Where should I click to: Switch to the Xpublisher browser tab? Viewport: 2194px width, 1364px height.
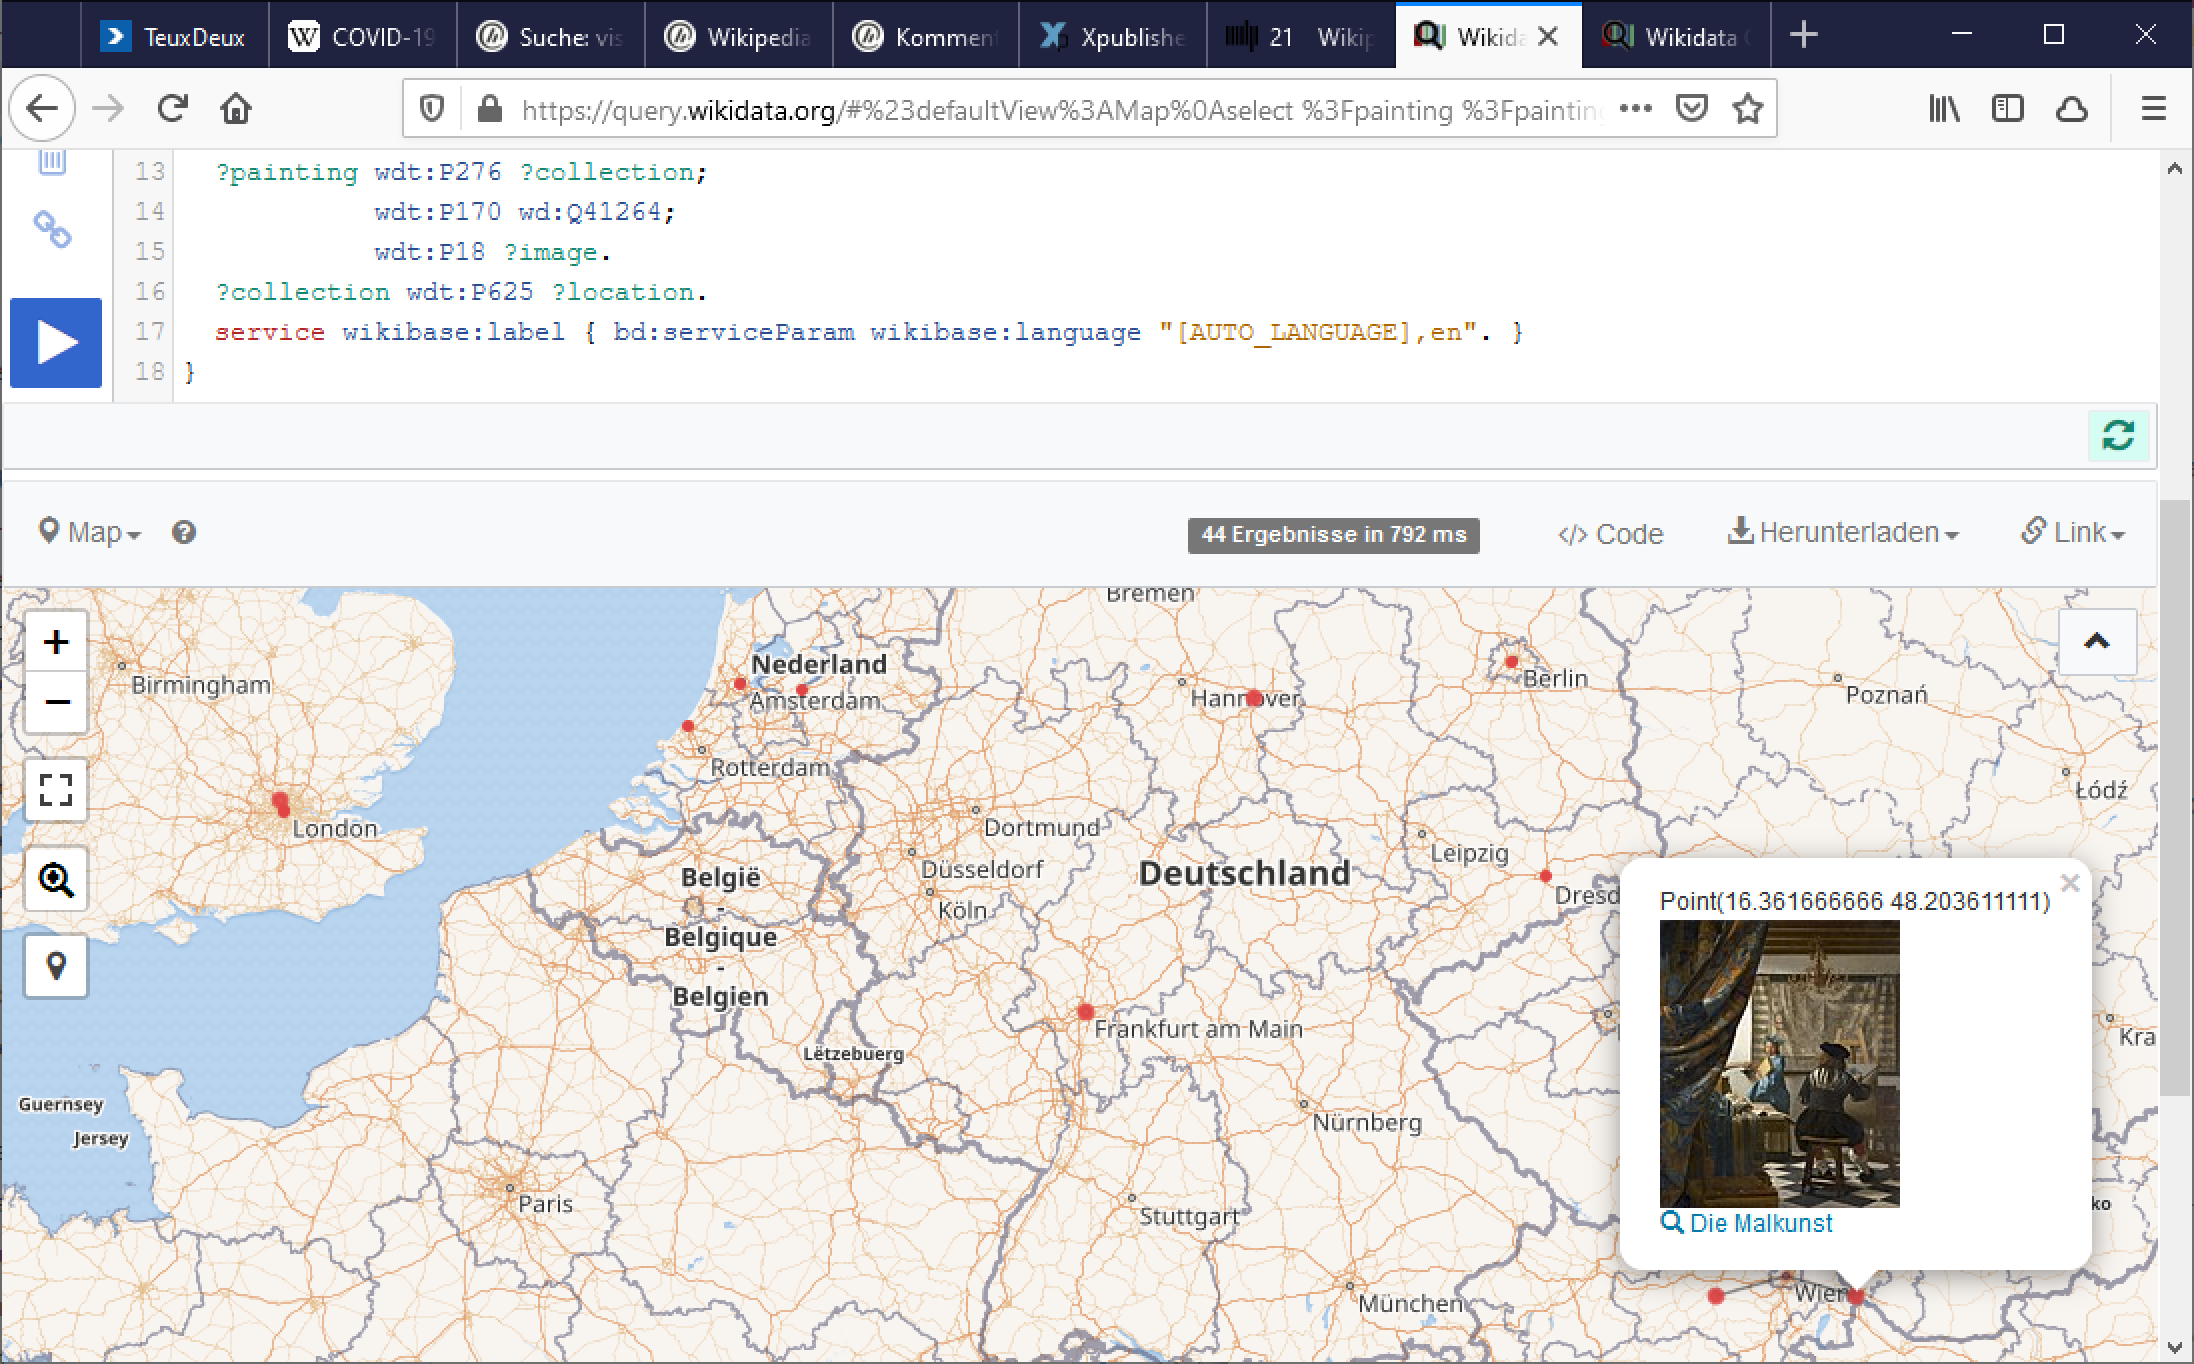point(1112,37)
